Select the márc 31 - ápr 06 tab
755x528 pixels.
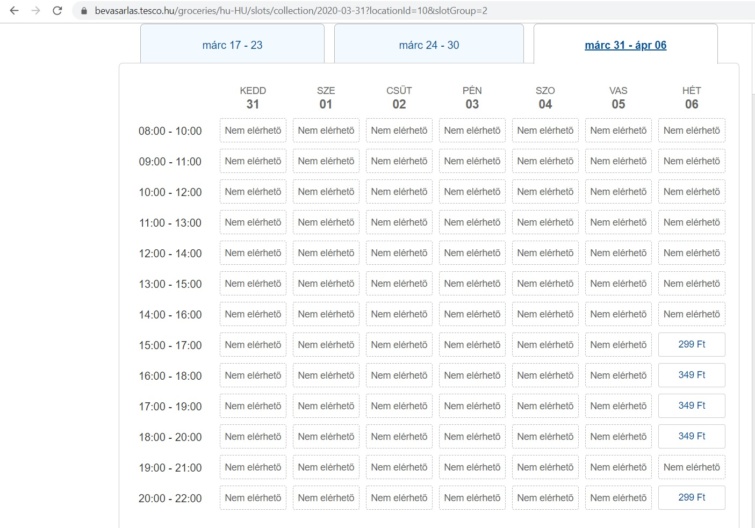[x=625, y=45]
